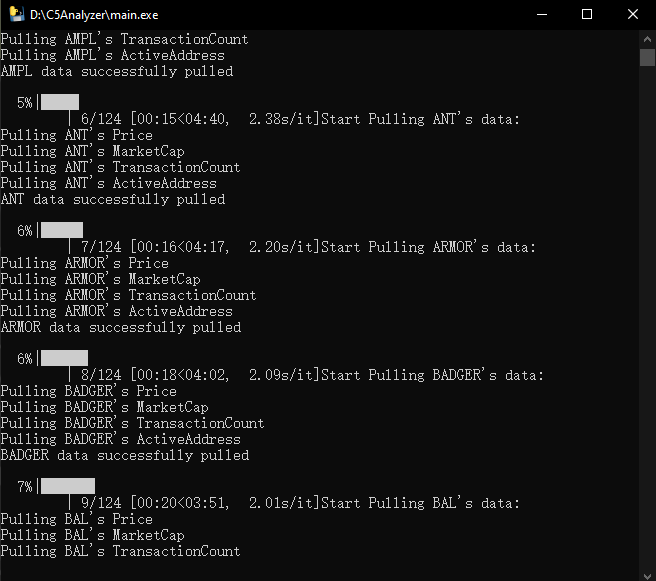Click 'Start Pulling ANT's data:' text
This screenshot has height=581, width=656.
click(420, 119)
